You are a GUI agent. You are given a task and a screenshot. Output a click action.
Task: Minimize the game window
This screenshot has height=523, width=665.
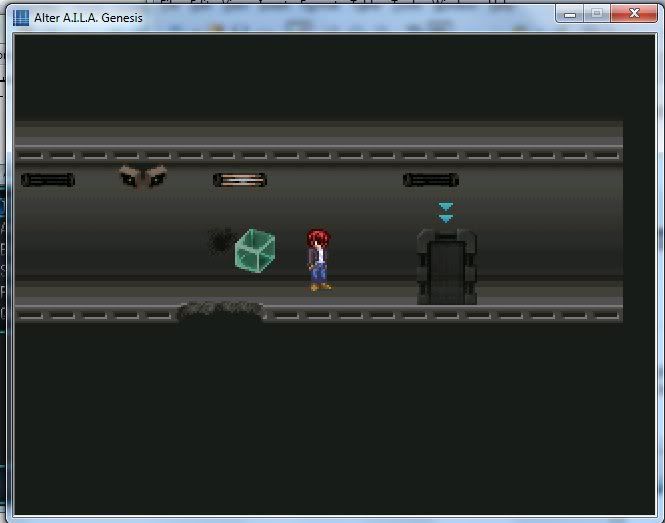point(570,14)
